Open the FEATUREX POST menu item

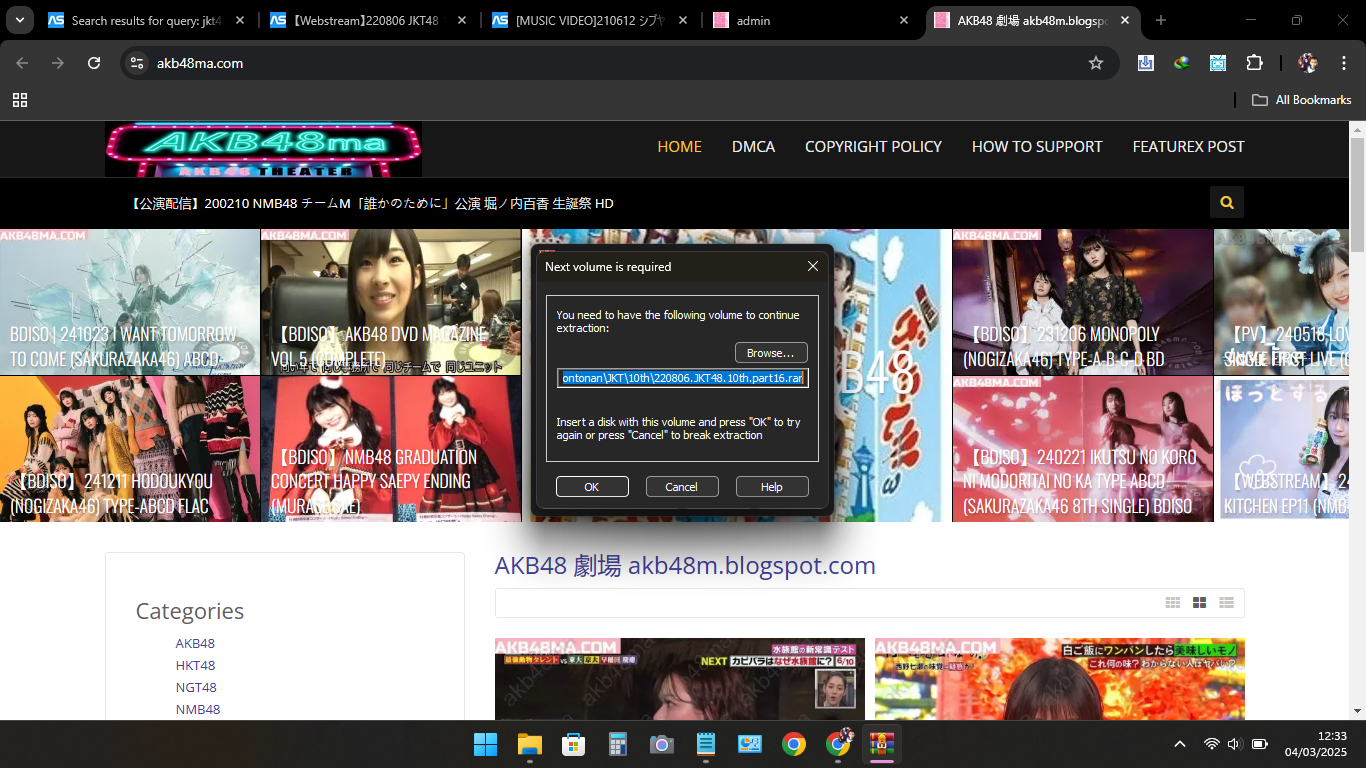pos(1188,147)
